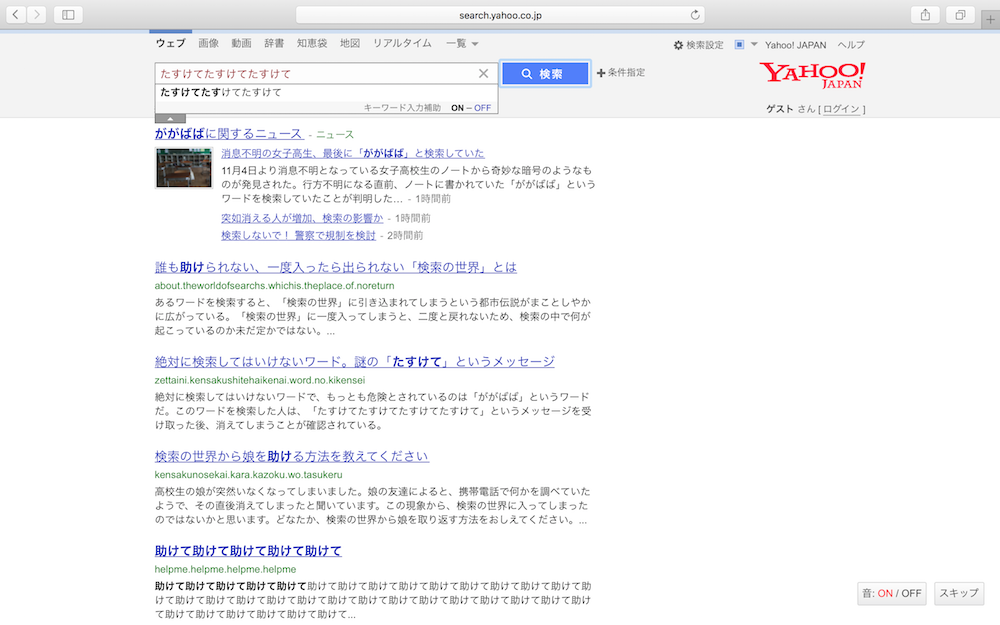The image size is (1000, 625).
Task: Click the Yahoo! JAPAN logo
Action: [x=812, y=75]
